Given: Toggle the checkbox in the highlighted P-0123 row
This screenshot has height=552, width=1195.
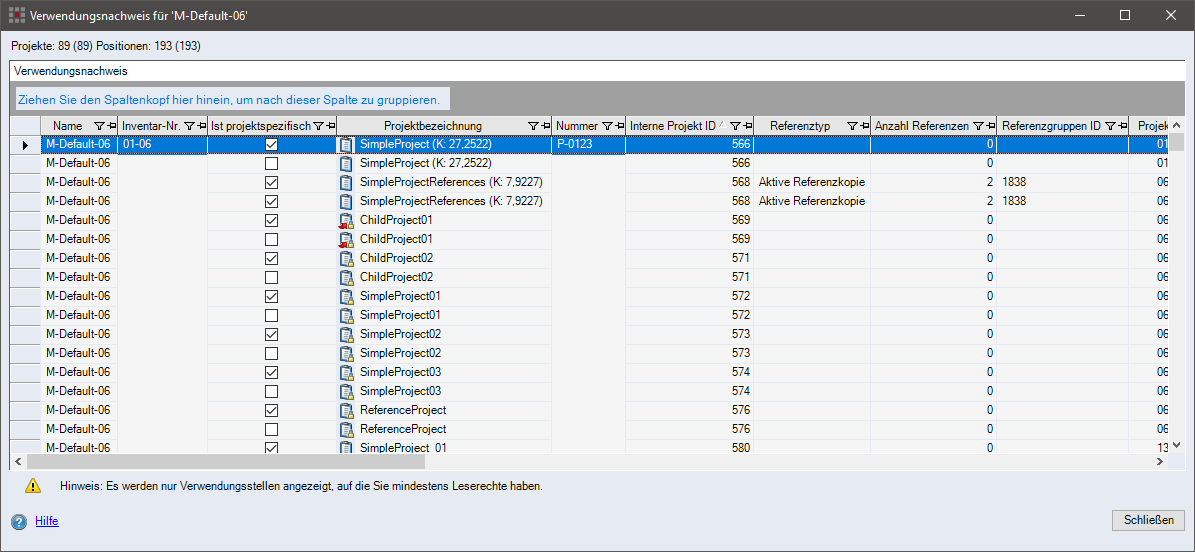Looking at the screenshot, I should pyautogui.click(x=271, y=144).
